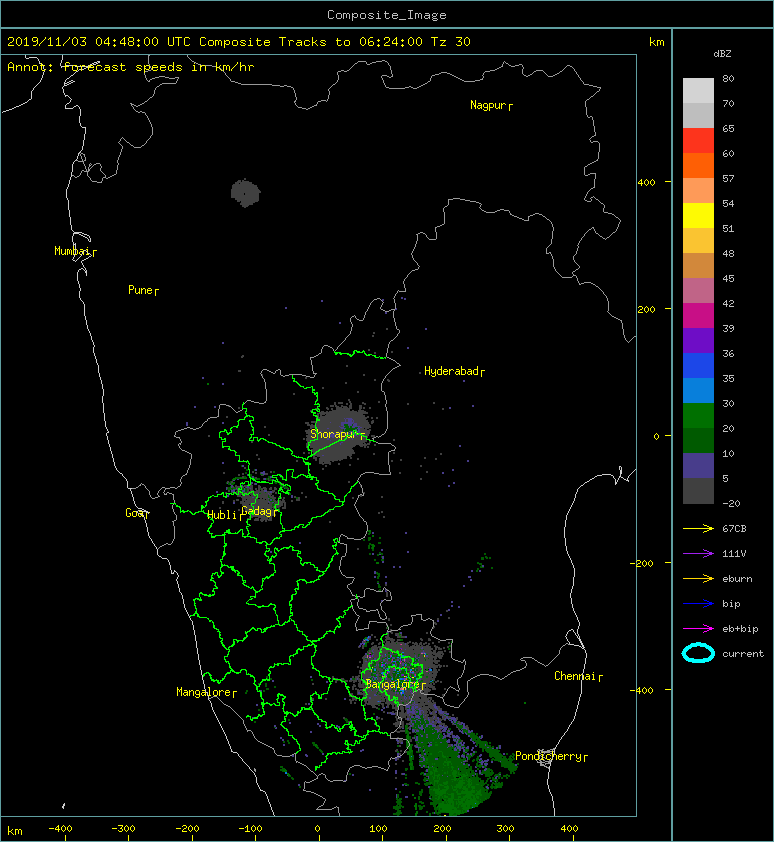The image size is (774, 842).
Task: Click the Pune city label
Action: point(140,290)
